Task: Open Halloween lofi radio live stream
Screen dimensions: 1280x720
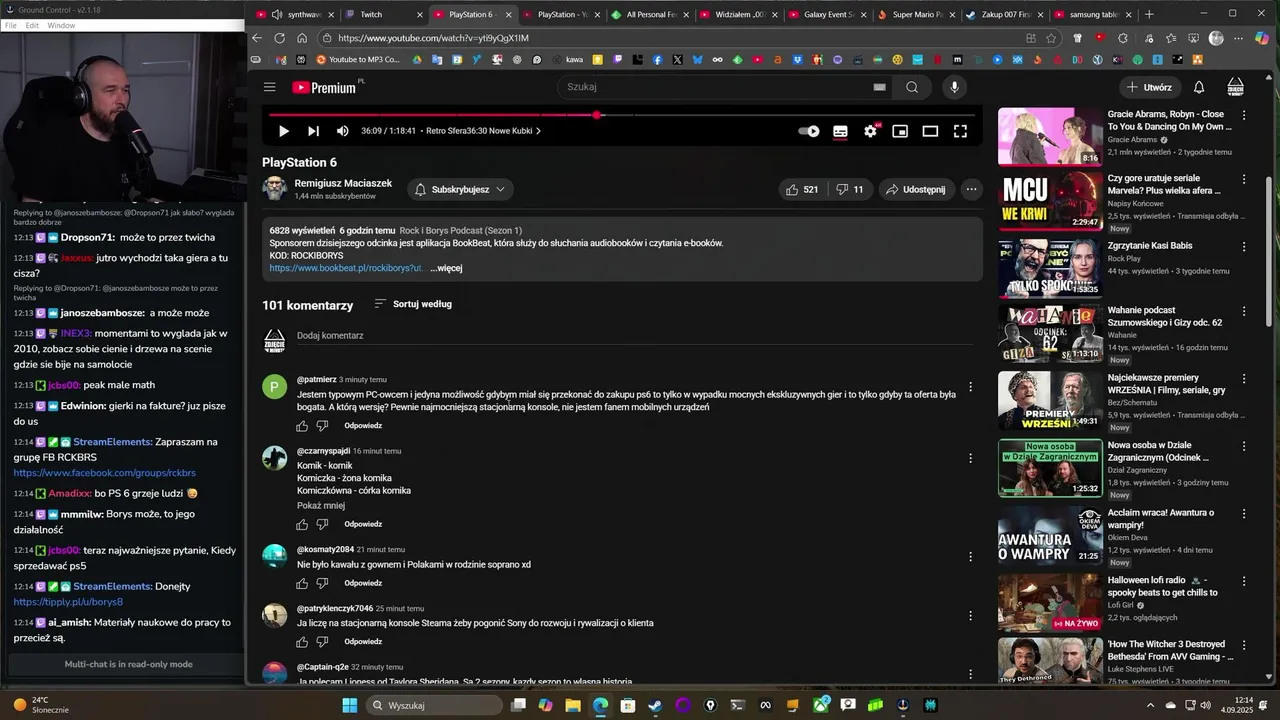Action: click(x=1050, y=601)
